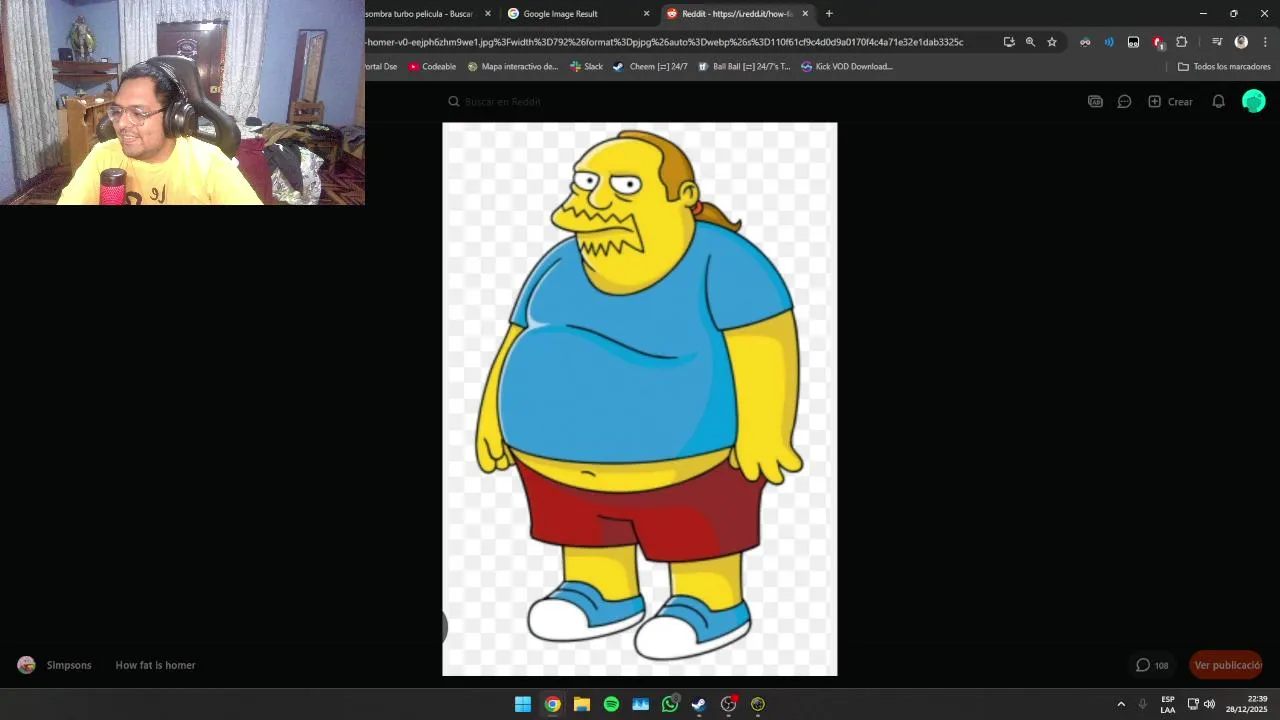The height and width of the screenshot is (720, 1280).
Task: Click the 'How fat is homer' post title
Action: click(x=155, y=665)
